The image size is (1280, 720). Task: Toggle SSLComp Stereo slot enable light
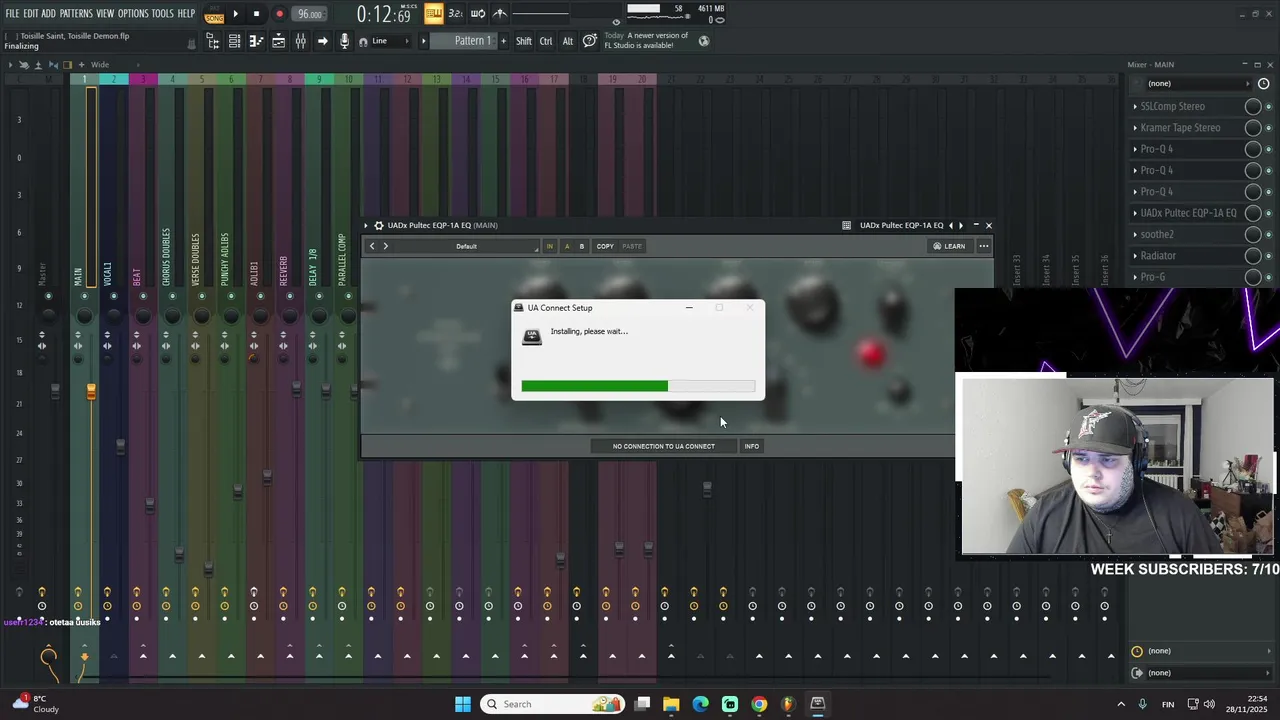(x=1270, y=106)
